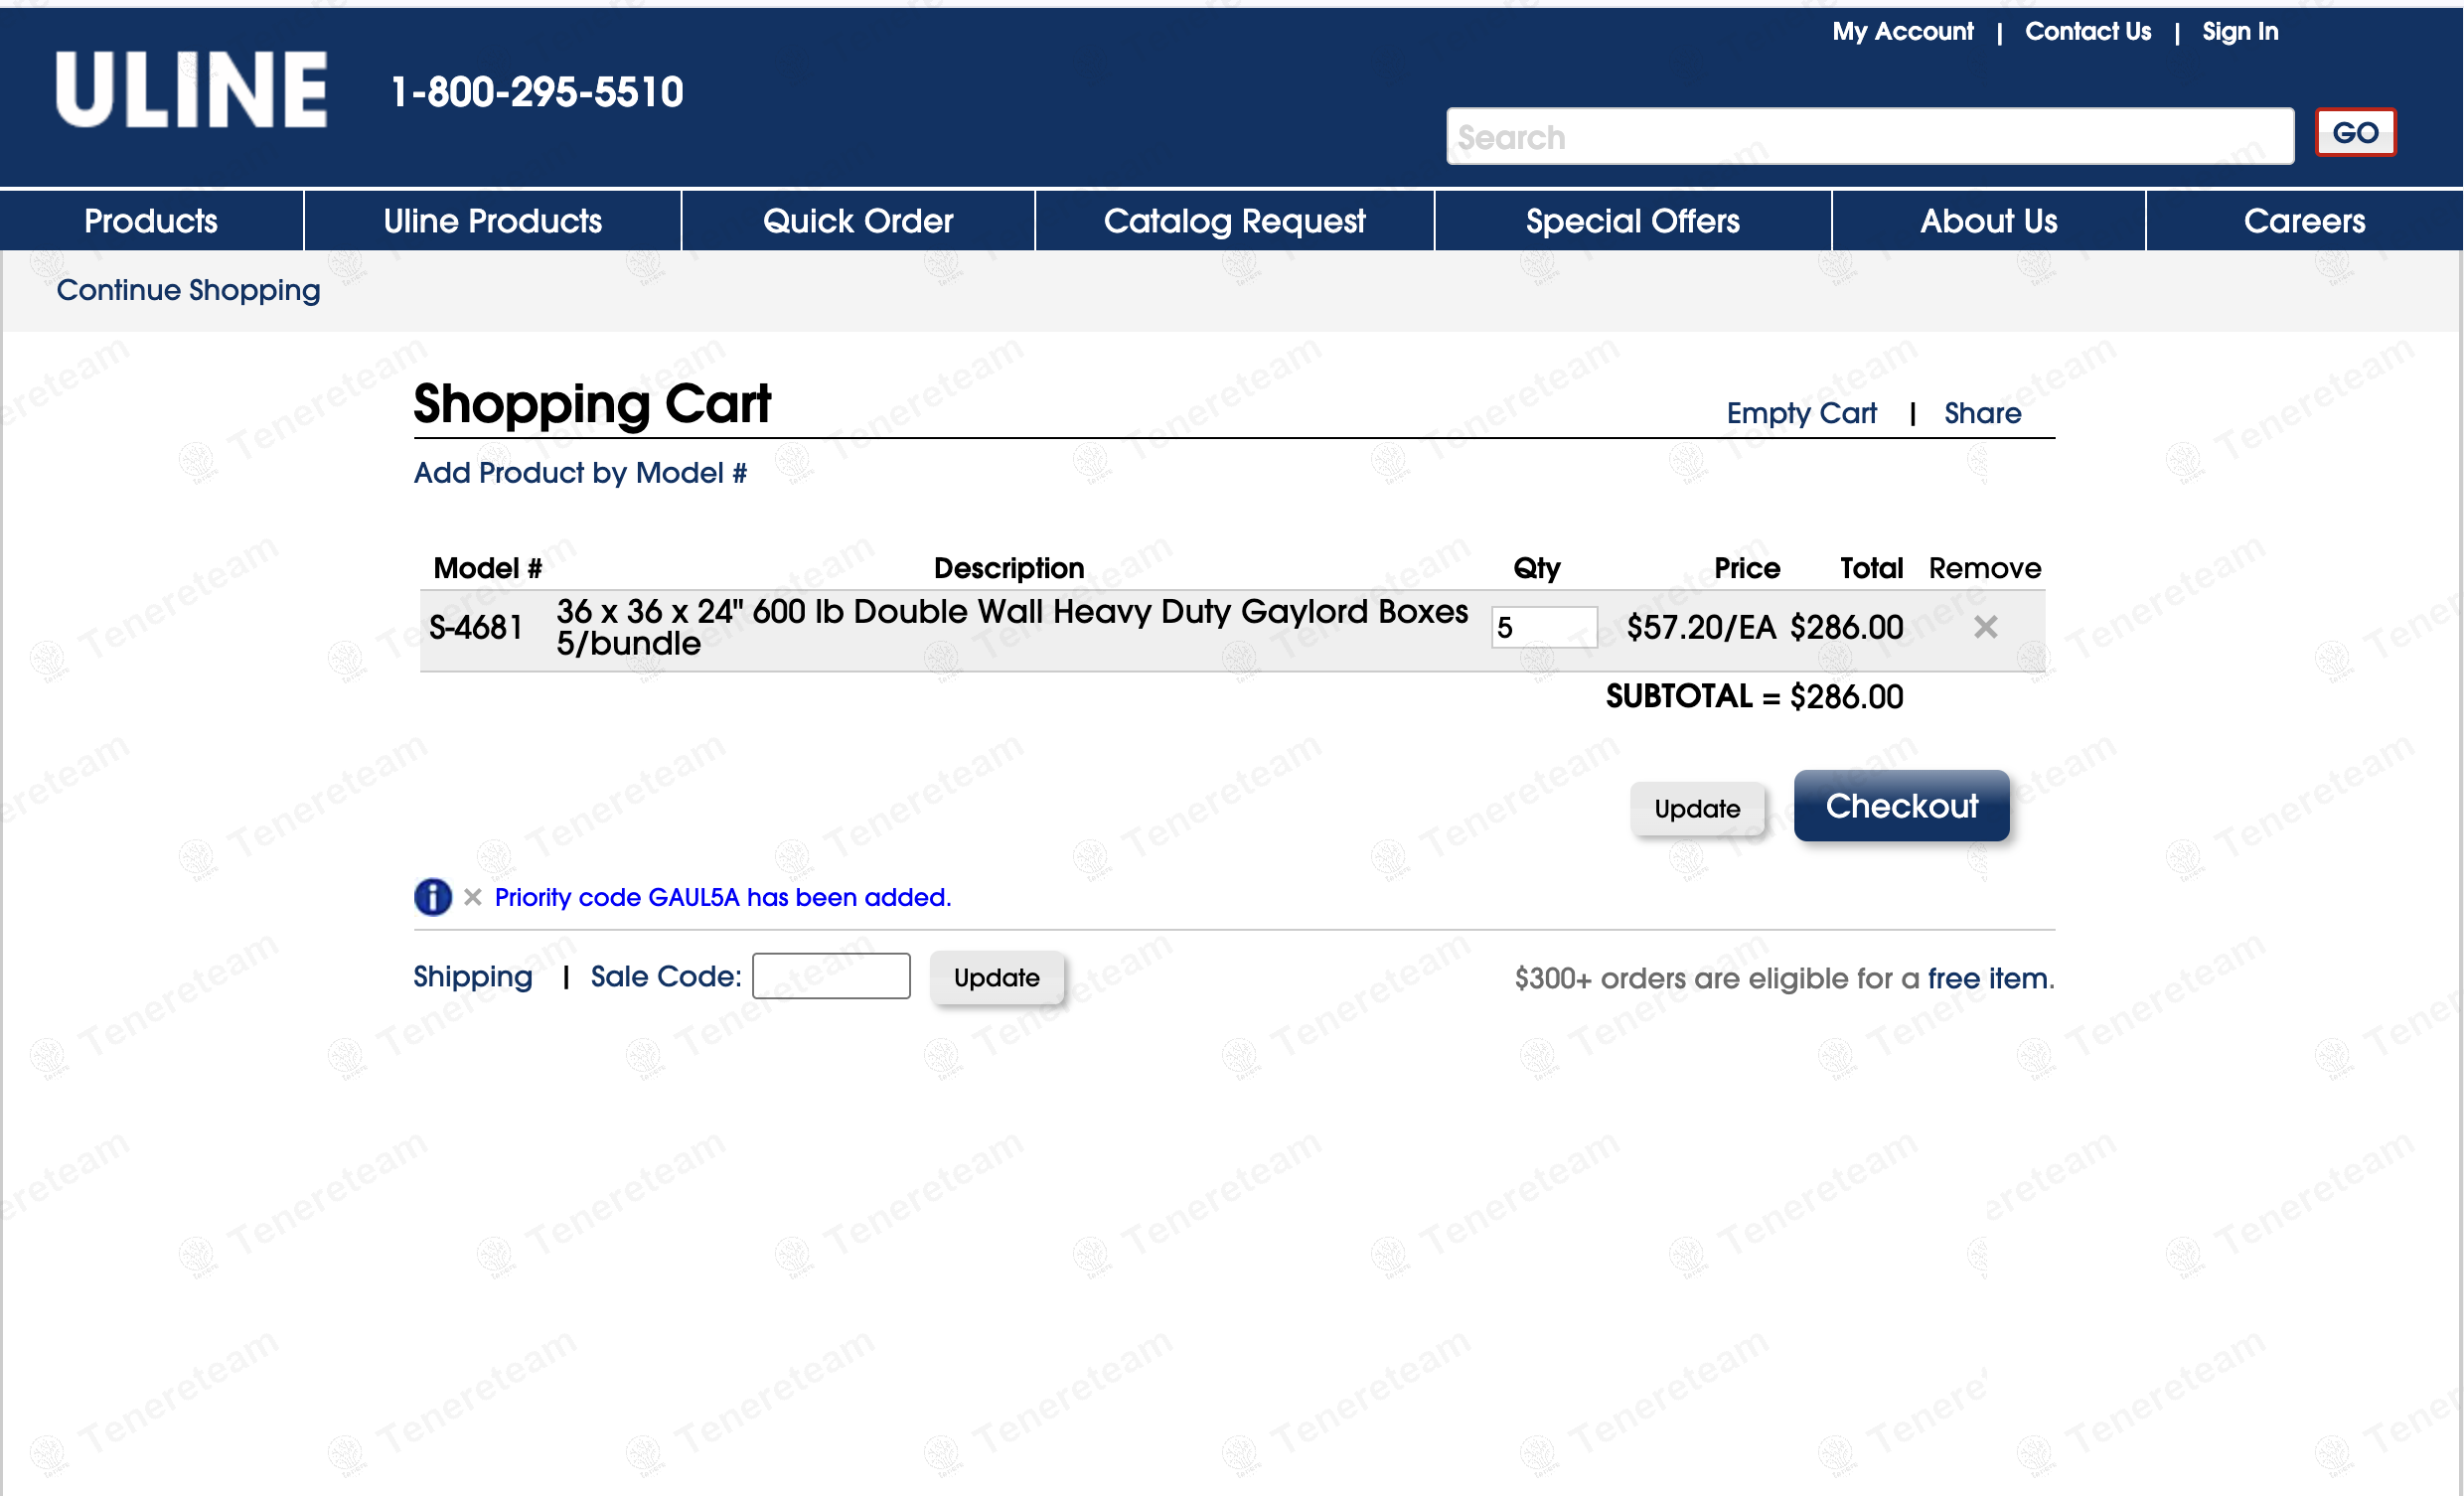Click Update next to the Sale Code field

pos(996,978)
